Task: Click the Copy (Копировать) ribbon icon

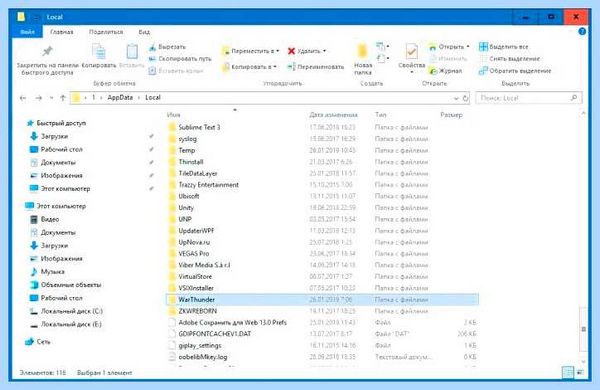Action: pos(99,52)
